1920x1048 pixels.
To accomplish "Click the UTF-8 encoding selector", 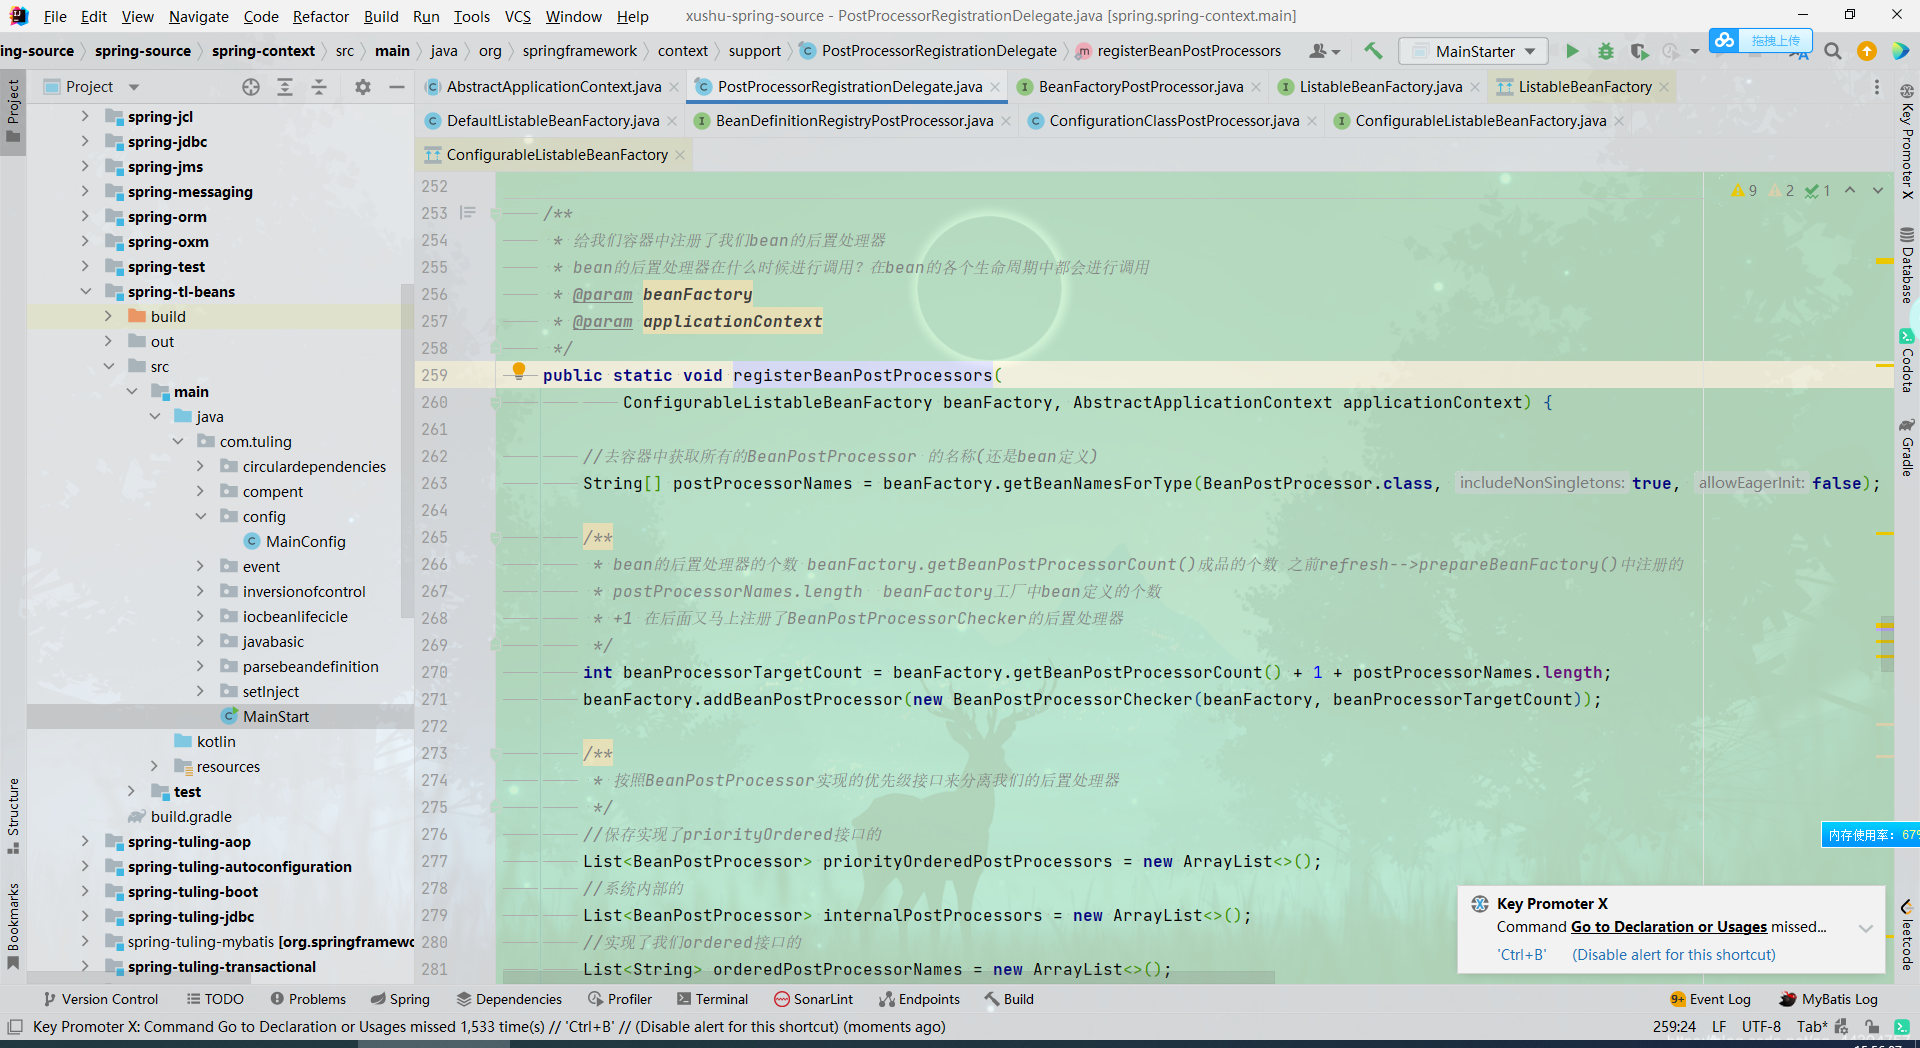I will [x=1761, y=1027].
